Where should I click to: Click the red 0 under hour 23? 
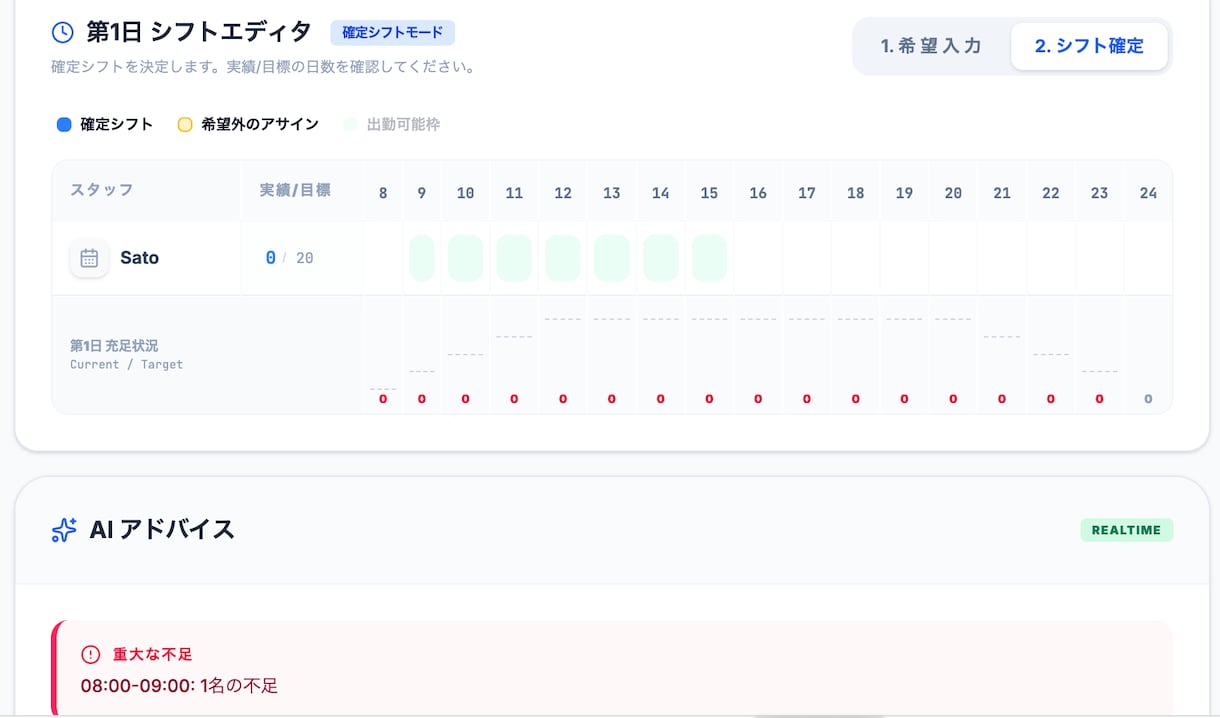(1099, 399)
